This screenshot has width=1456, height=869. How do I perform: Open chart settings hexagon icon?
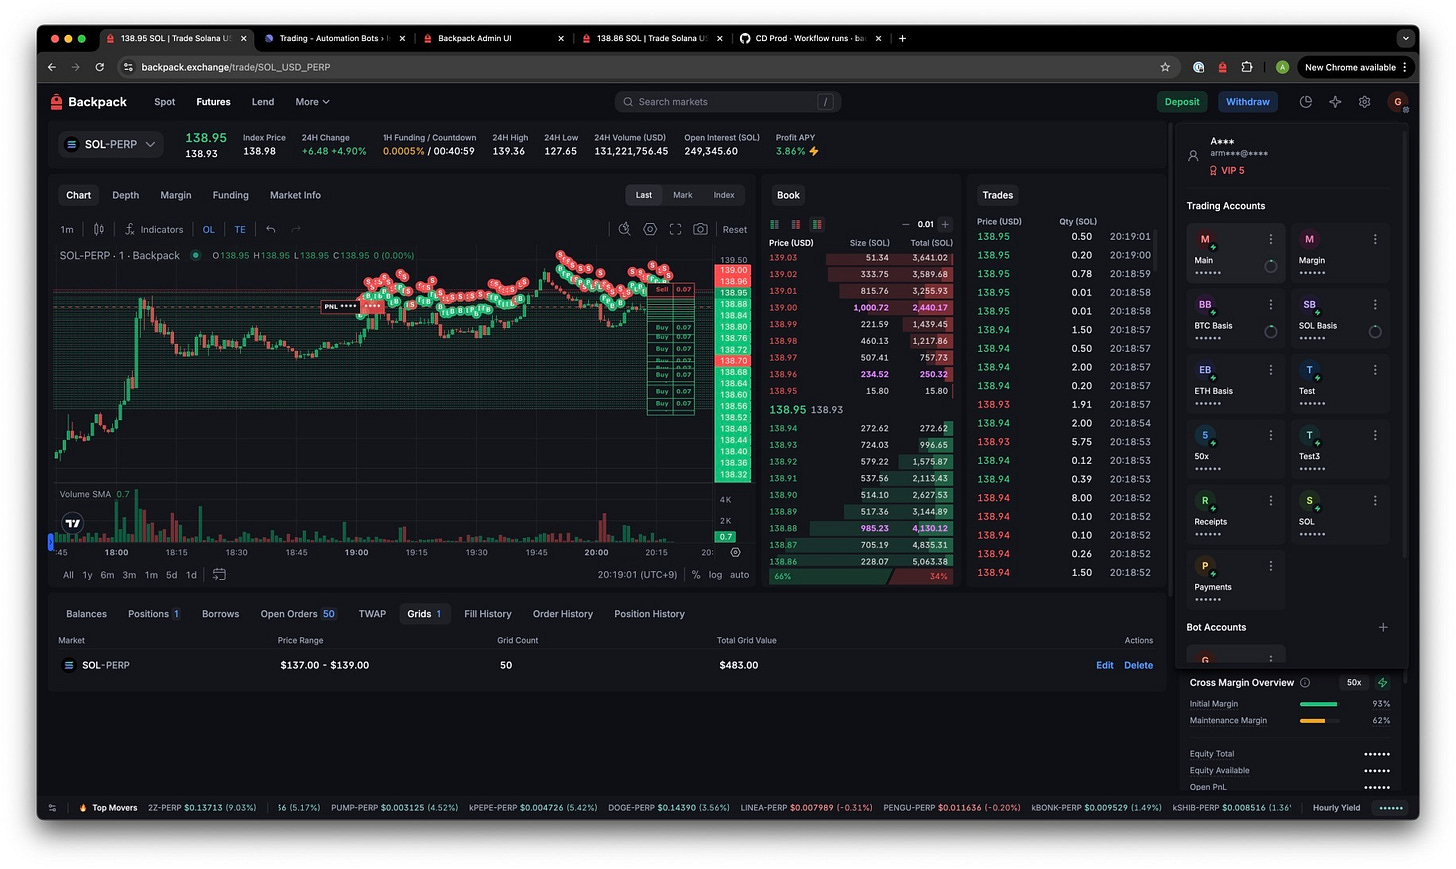point(650,229)
